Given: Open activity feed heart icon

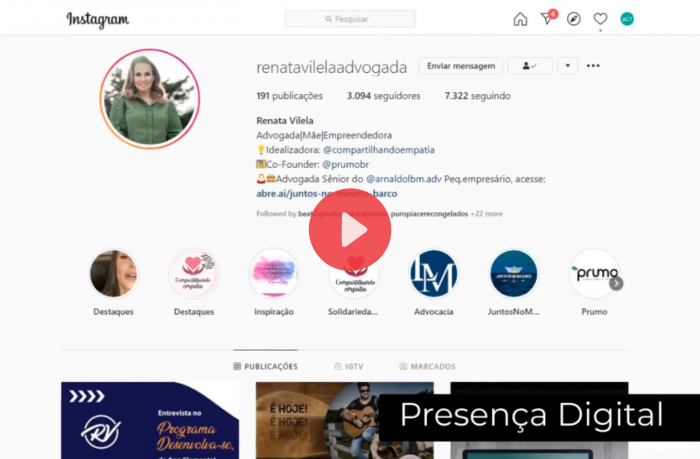Looking at the screenshot, I should (x=600, y=19).
